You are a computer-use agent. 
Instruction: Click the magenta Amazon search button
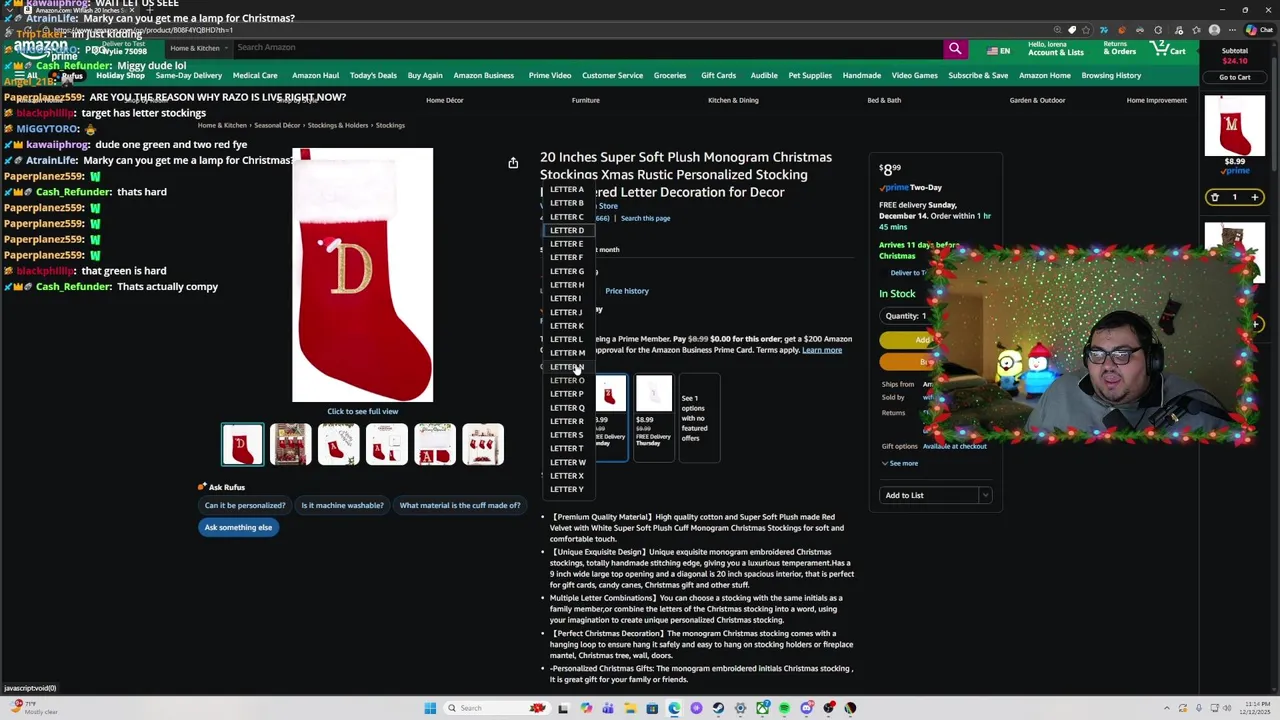coord(955,48)
